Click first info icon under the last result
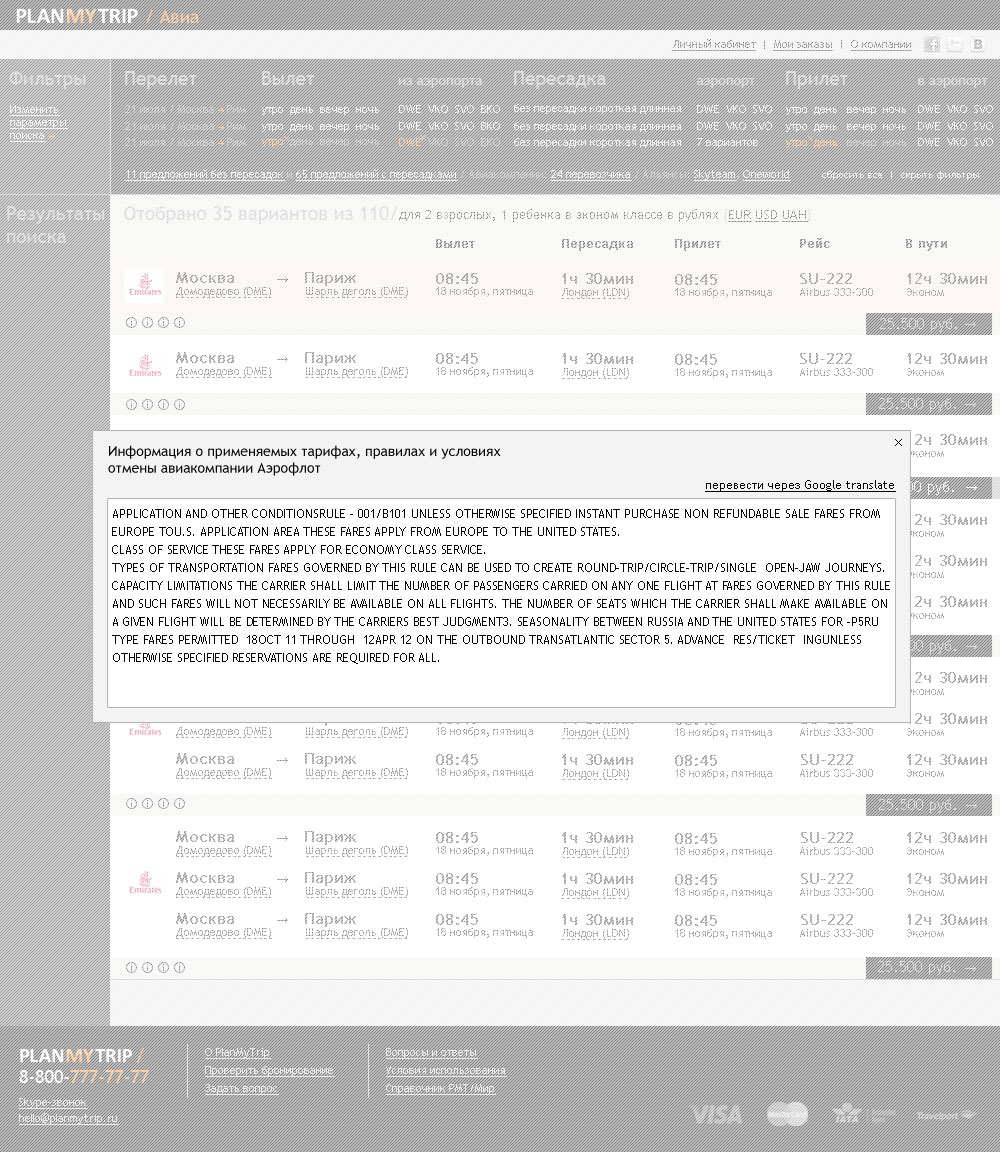The width and height of the screenshot is (1000, 1152). point(131,968)
